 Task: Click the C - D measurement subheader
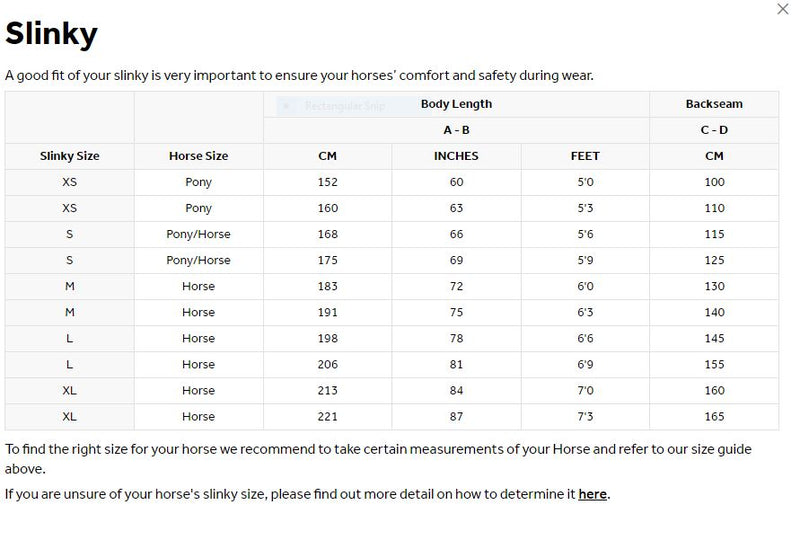click(x=714, y=130)
